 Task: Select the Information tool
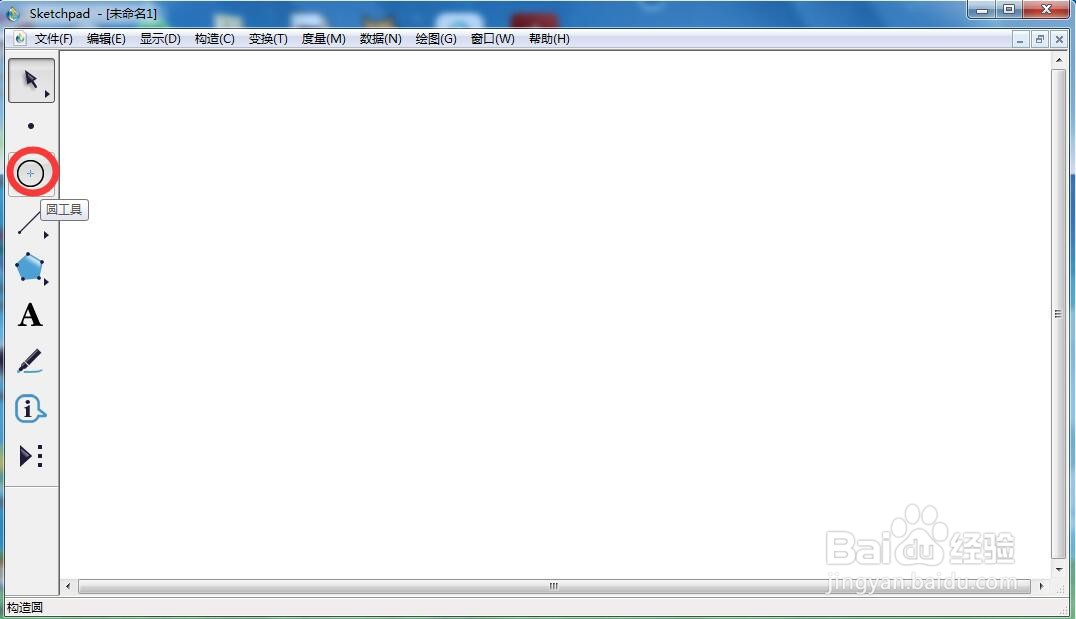coord(30,409)
